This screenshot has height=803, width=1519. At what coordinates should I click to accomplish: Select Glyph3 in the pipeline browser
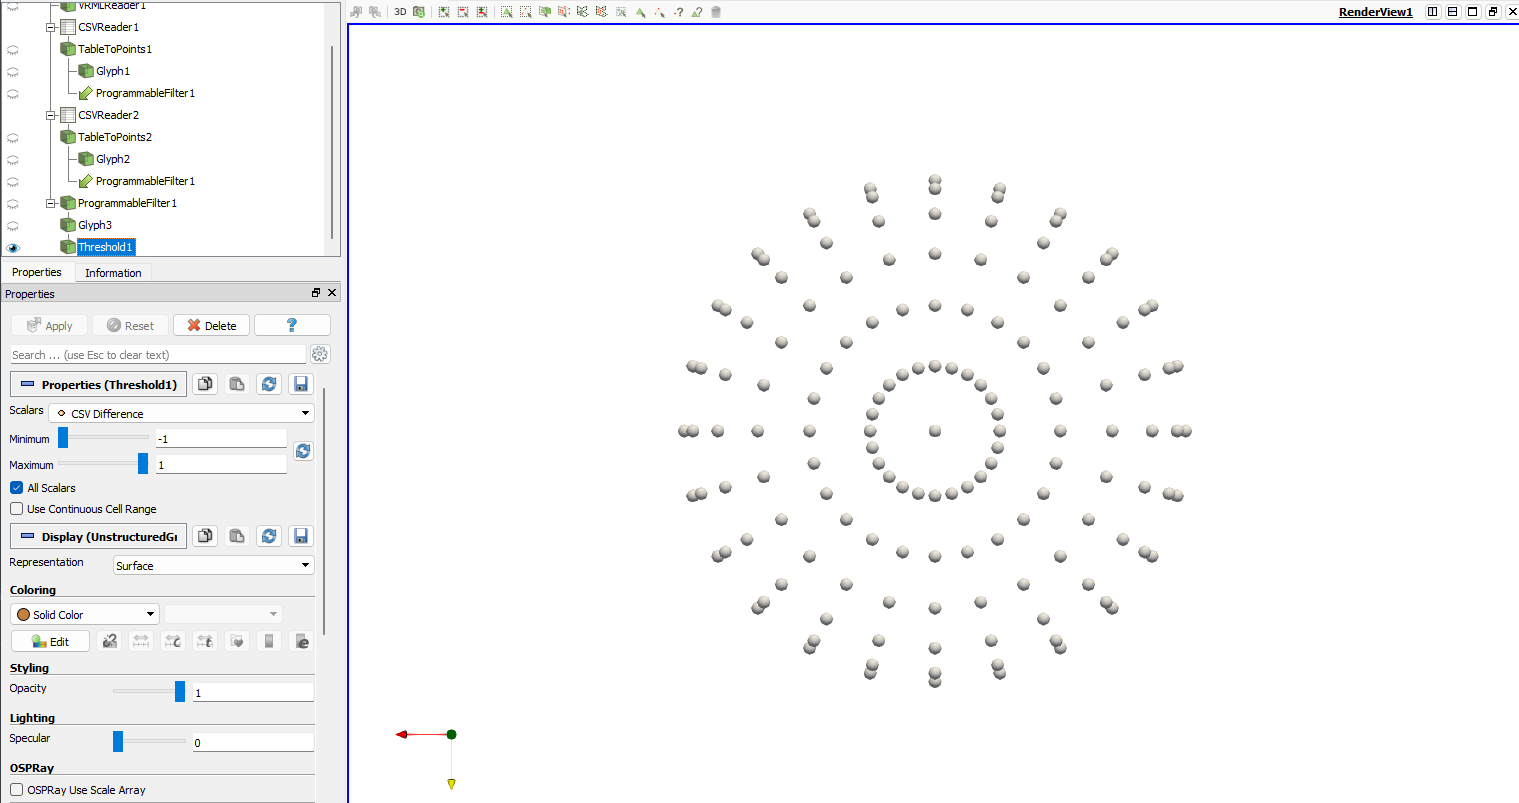[95, 225]
